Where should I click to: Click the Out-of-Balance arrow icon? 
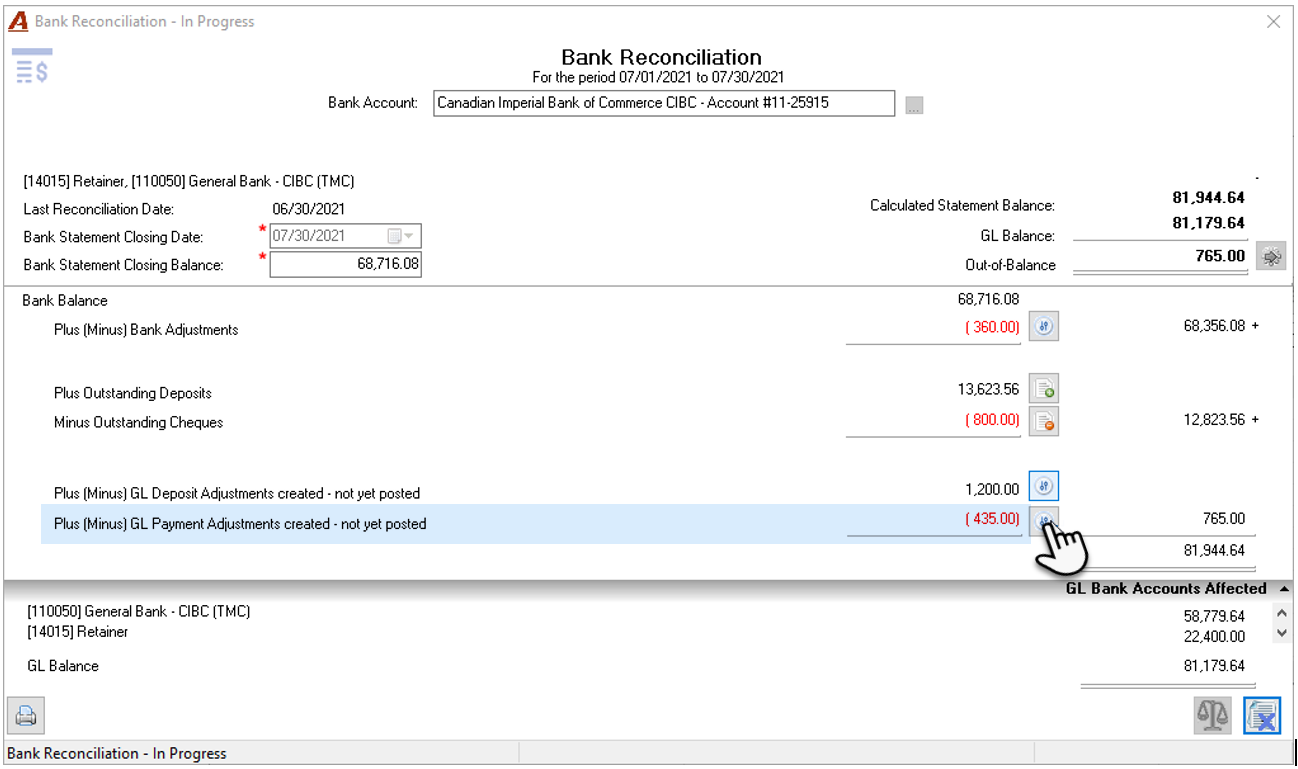click(x=1271, y=256)
